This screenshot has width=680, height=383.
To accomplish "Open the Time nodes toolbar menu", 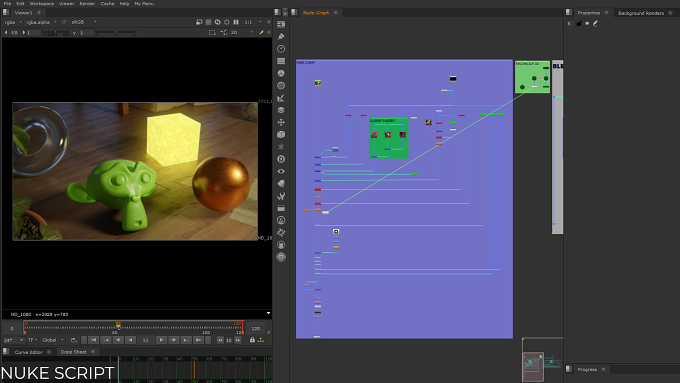I will tap(281, 49).
